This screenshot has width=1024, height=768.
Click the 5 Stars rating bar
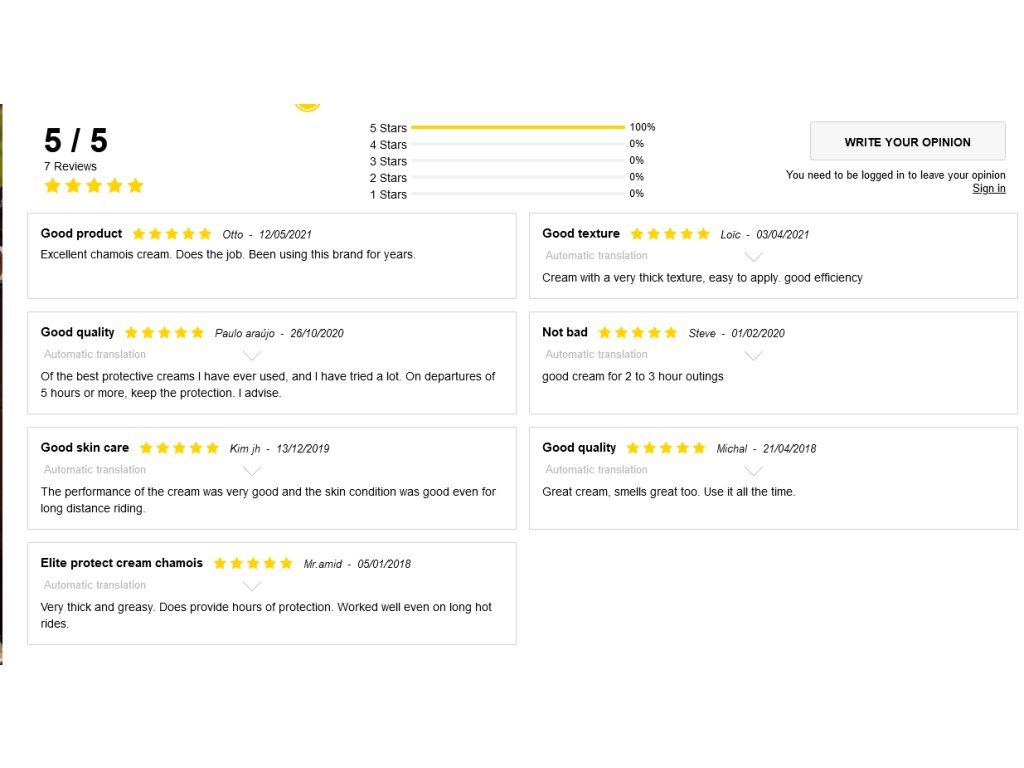(517, 128)
